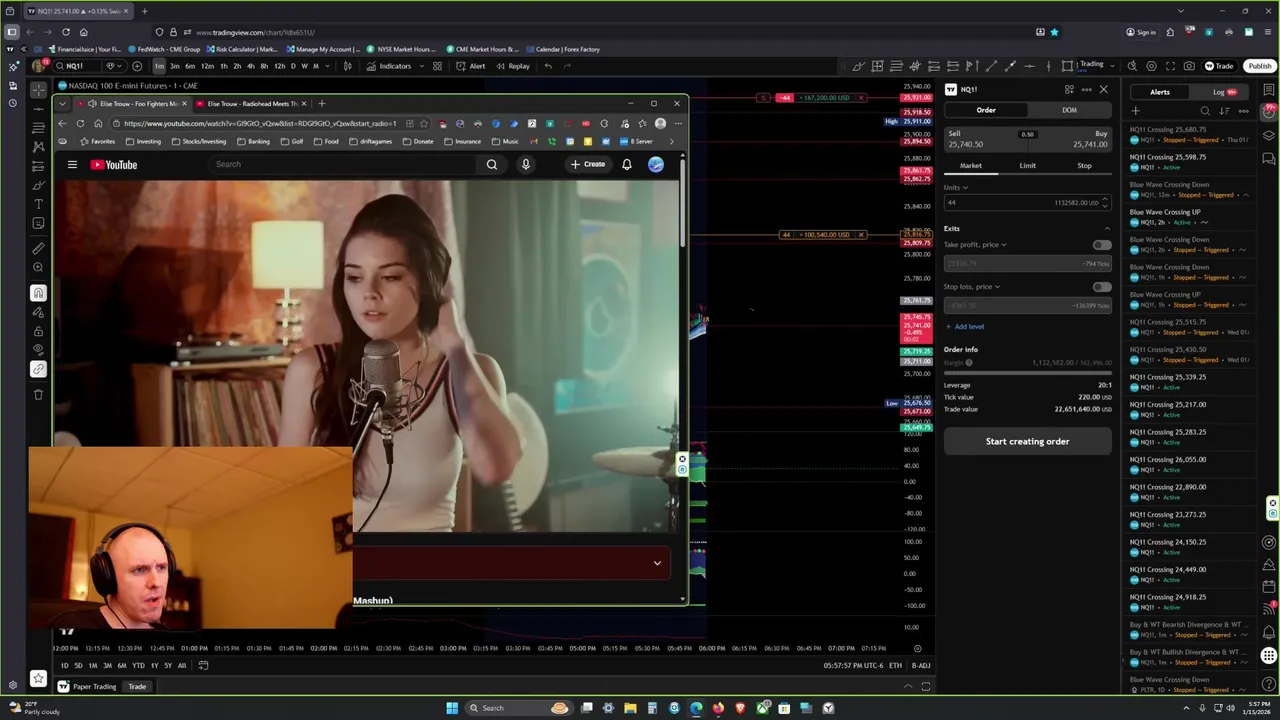The width and height of the screenshot is (1280, 720).
Task: Click the YouTube search magnifier button
Action: pos(491,165)
